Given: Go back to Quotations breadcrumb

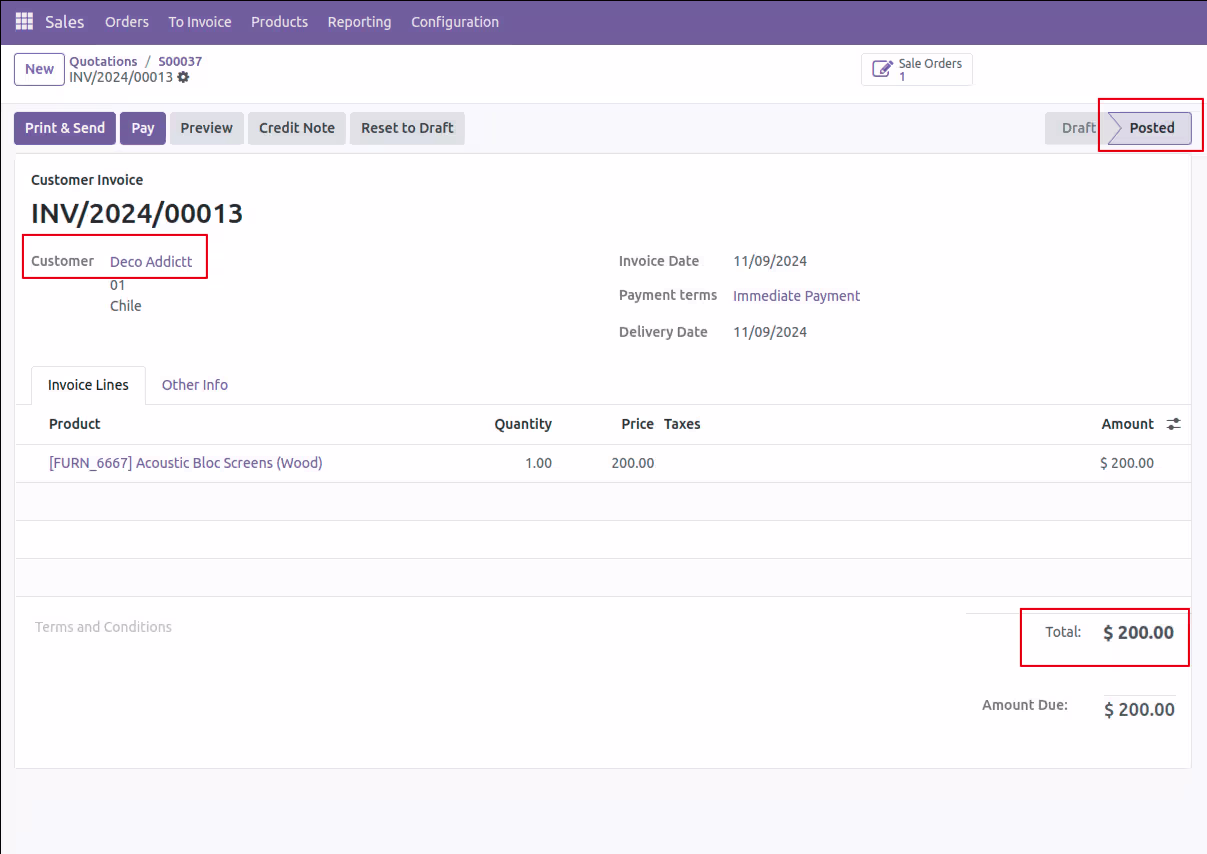Looking at the screenshot, I should pos(103,61).
